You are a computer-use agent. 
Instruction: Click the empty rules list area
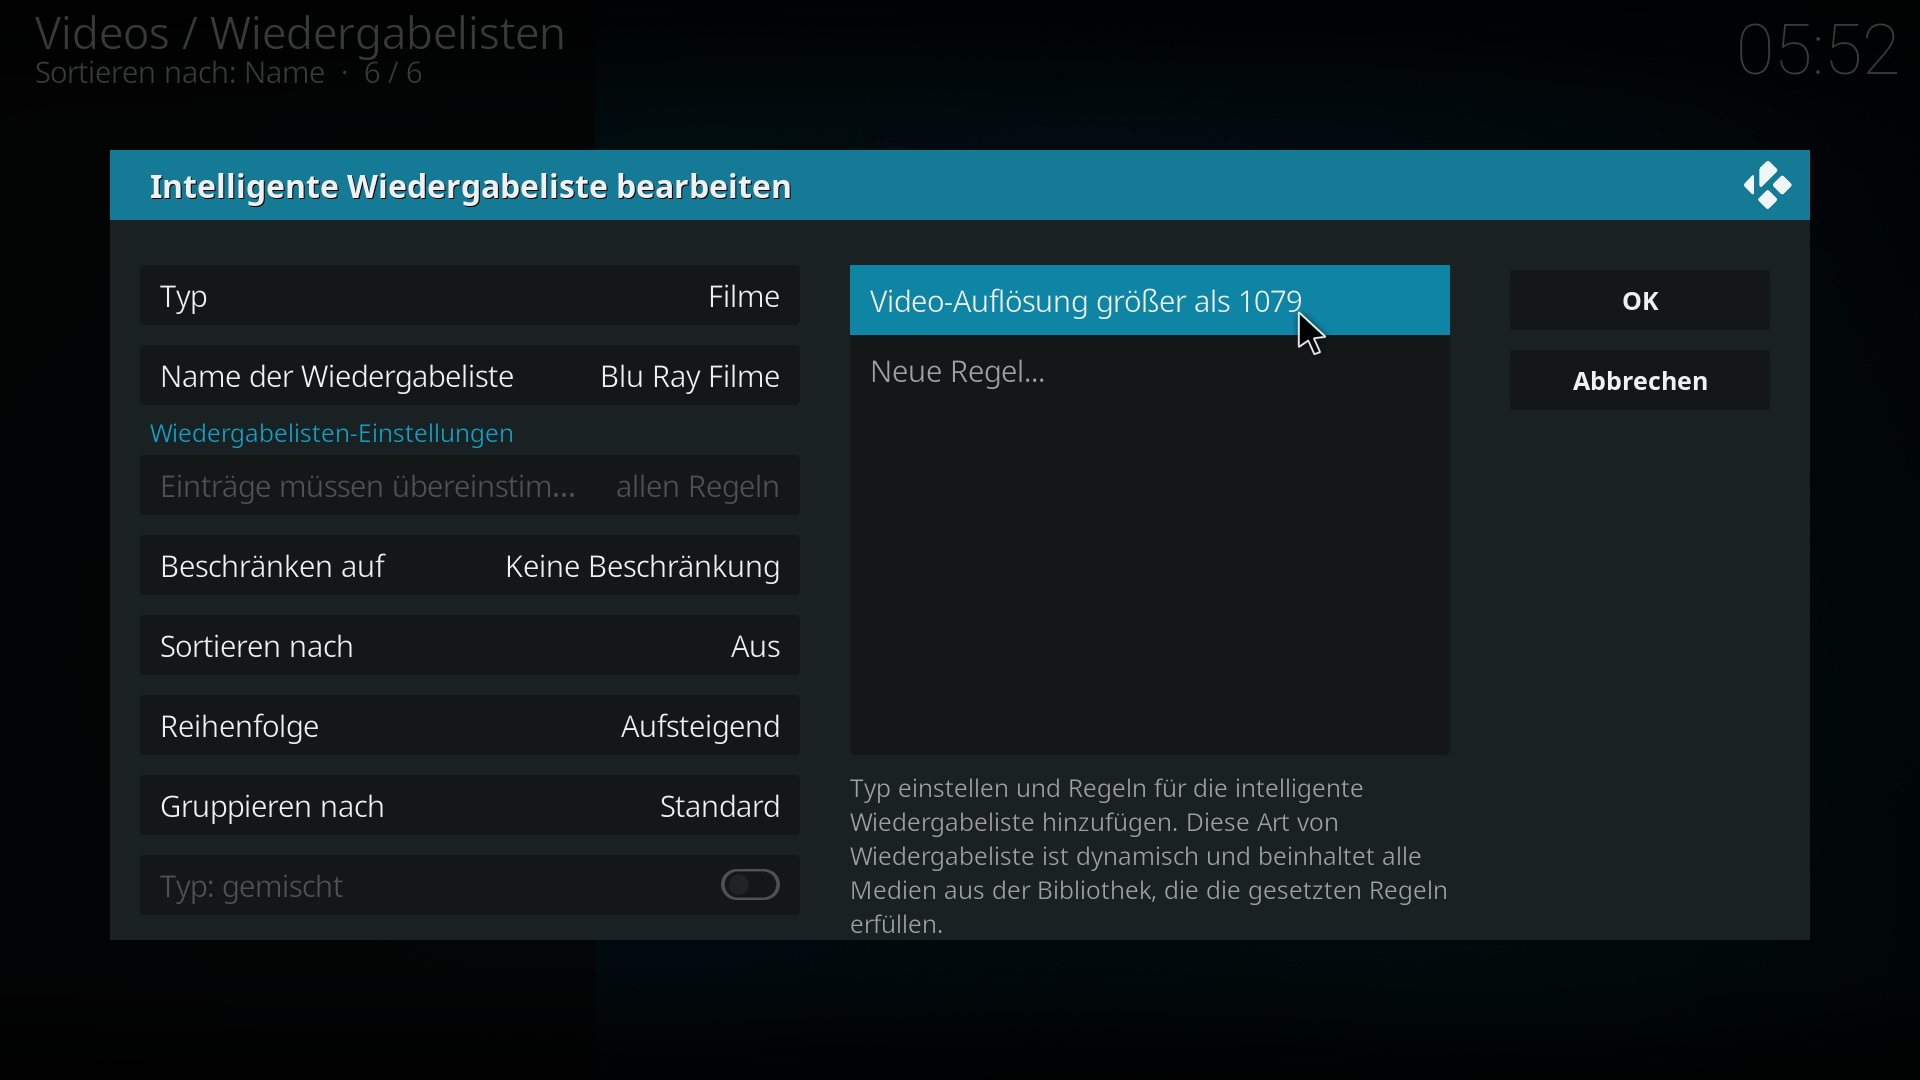(1150, 580)
